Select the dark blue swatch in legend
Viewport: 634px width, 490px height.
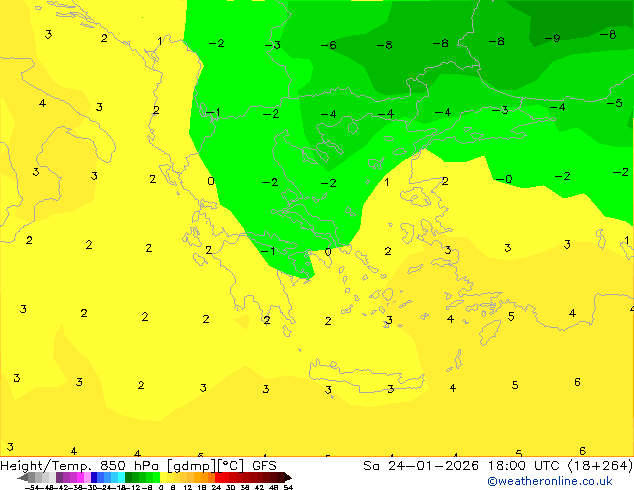[x=94, y=477]
